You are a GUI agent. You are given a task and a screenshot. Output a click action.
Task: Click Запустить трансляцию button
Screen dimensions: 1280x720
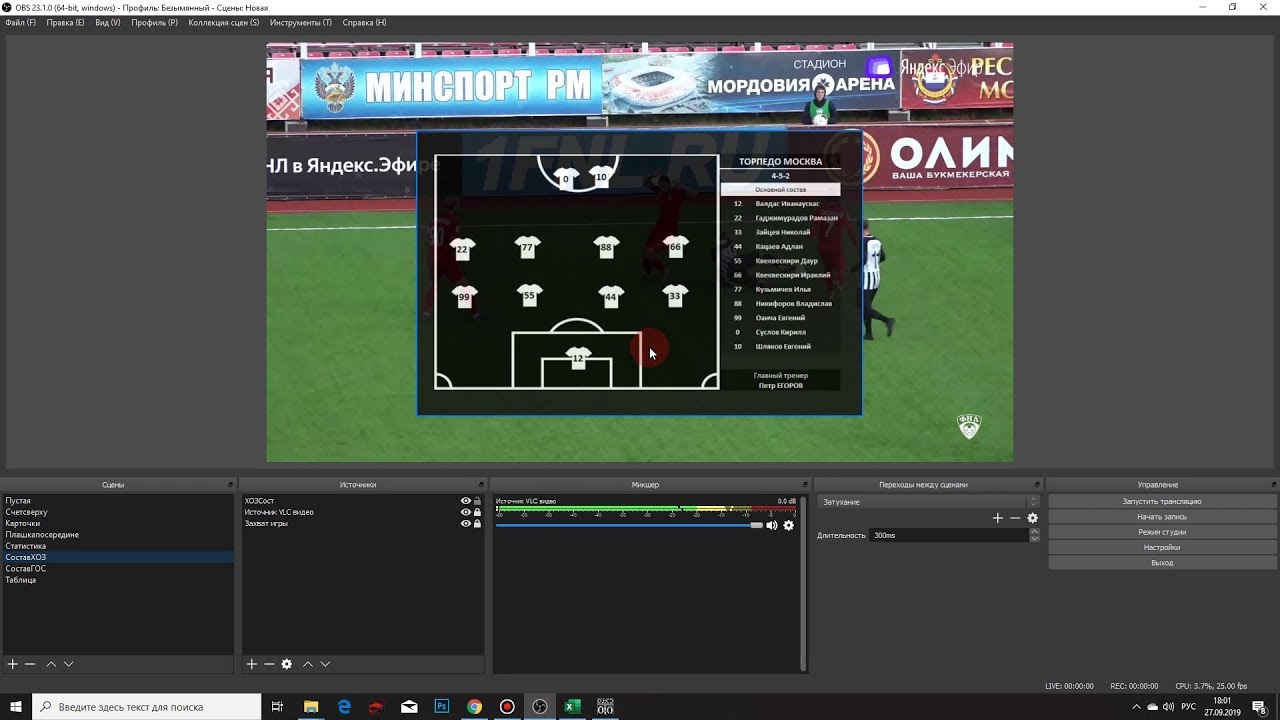click(1162, 501)
